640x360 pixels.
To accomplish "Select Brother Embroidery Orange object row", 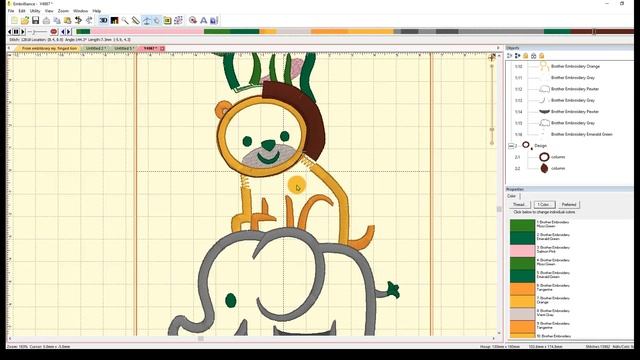I will [575, 66].
